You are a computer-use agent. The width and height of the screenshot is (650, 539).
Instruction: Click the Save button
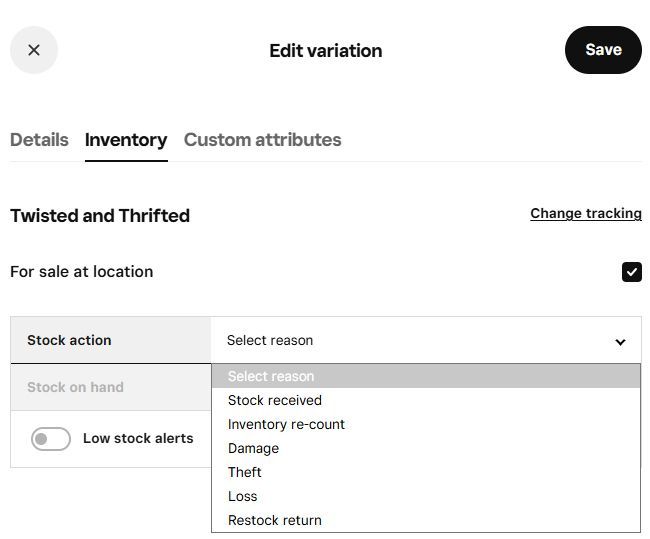[x=603, y=50]
